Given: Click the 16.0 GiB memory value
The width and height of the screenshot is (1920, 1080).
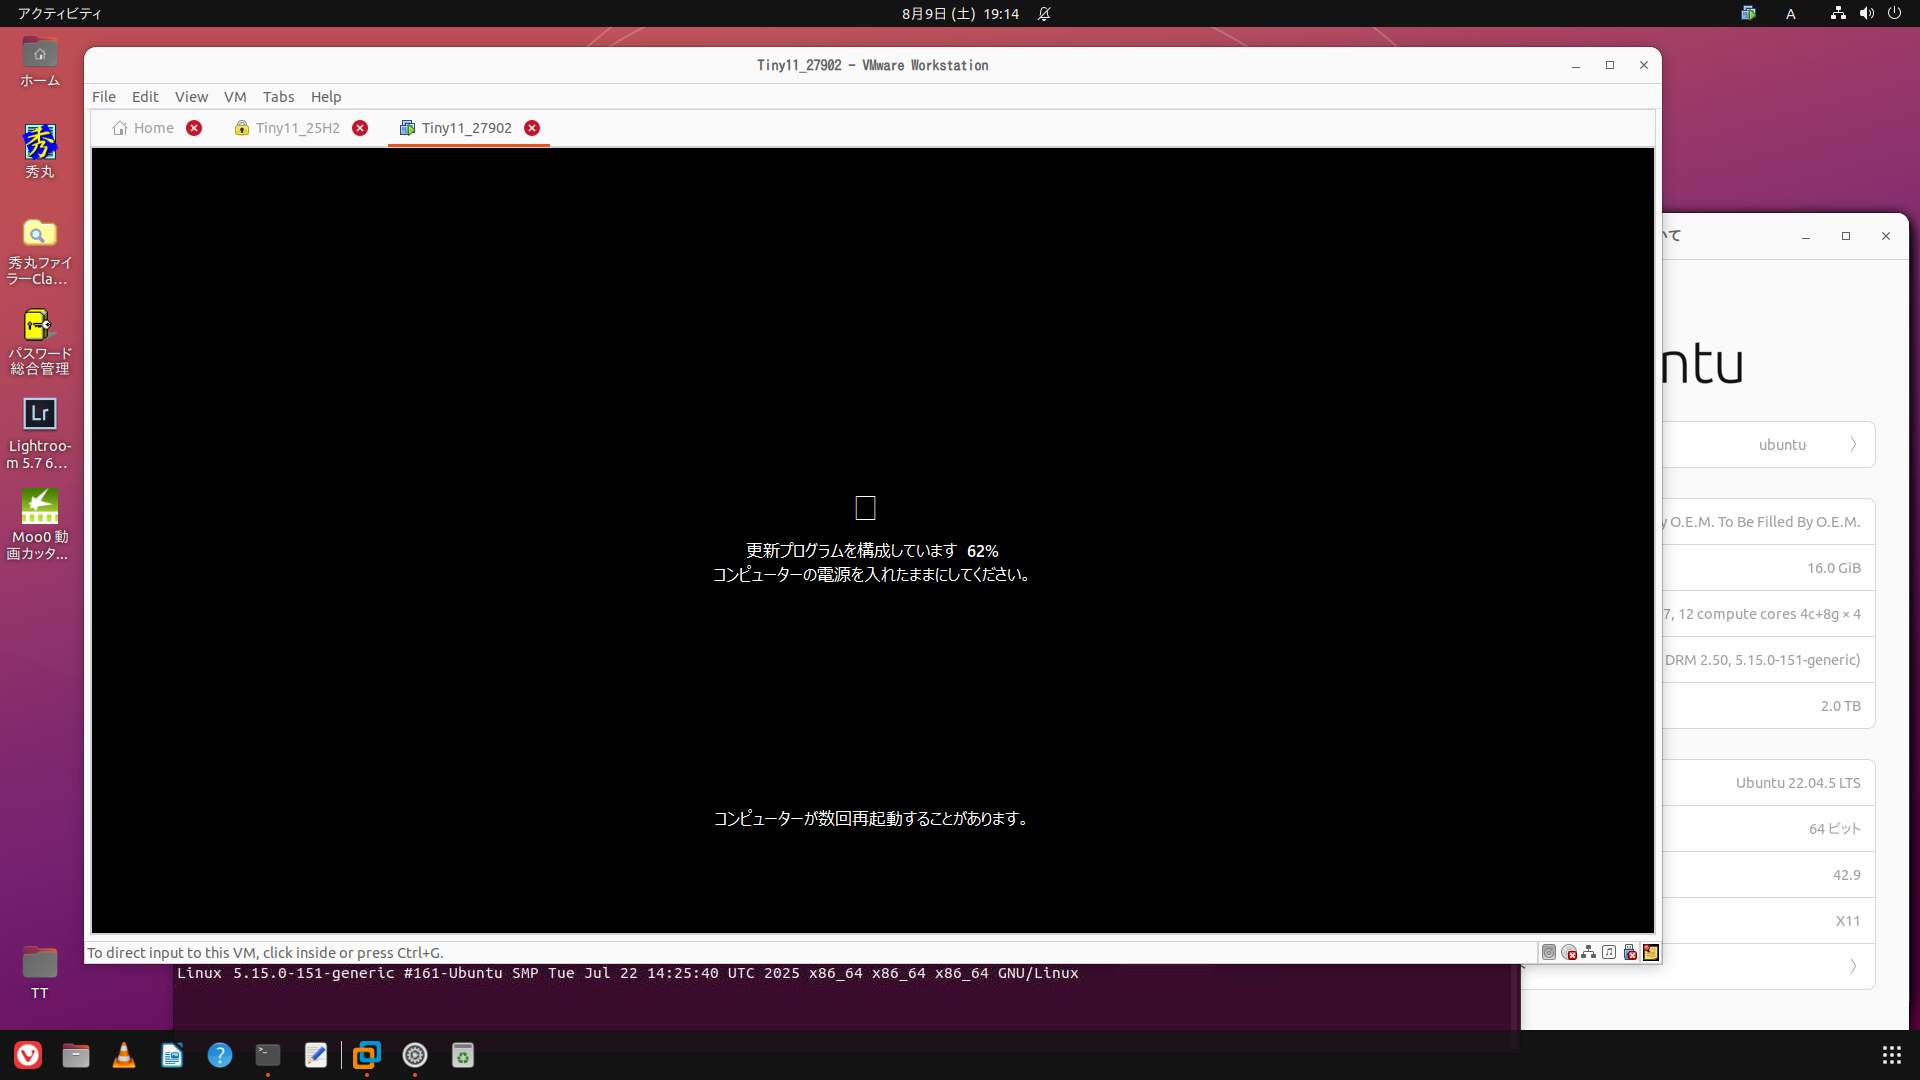Looking at the screenshot, I should tap(1834, 568).
